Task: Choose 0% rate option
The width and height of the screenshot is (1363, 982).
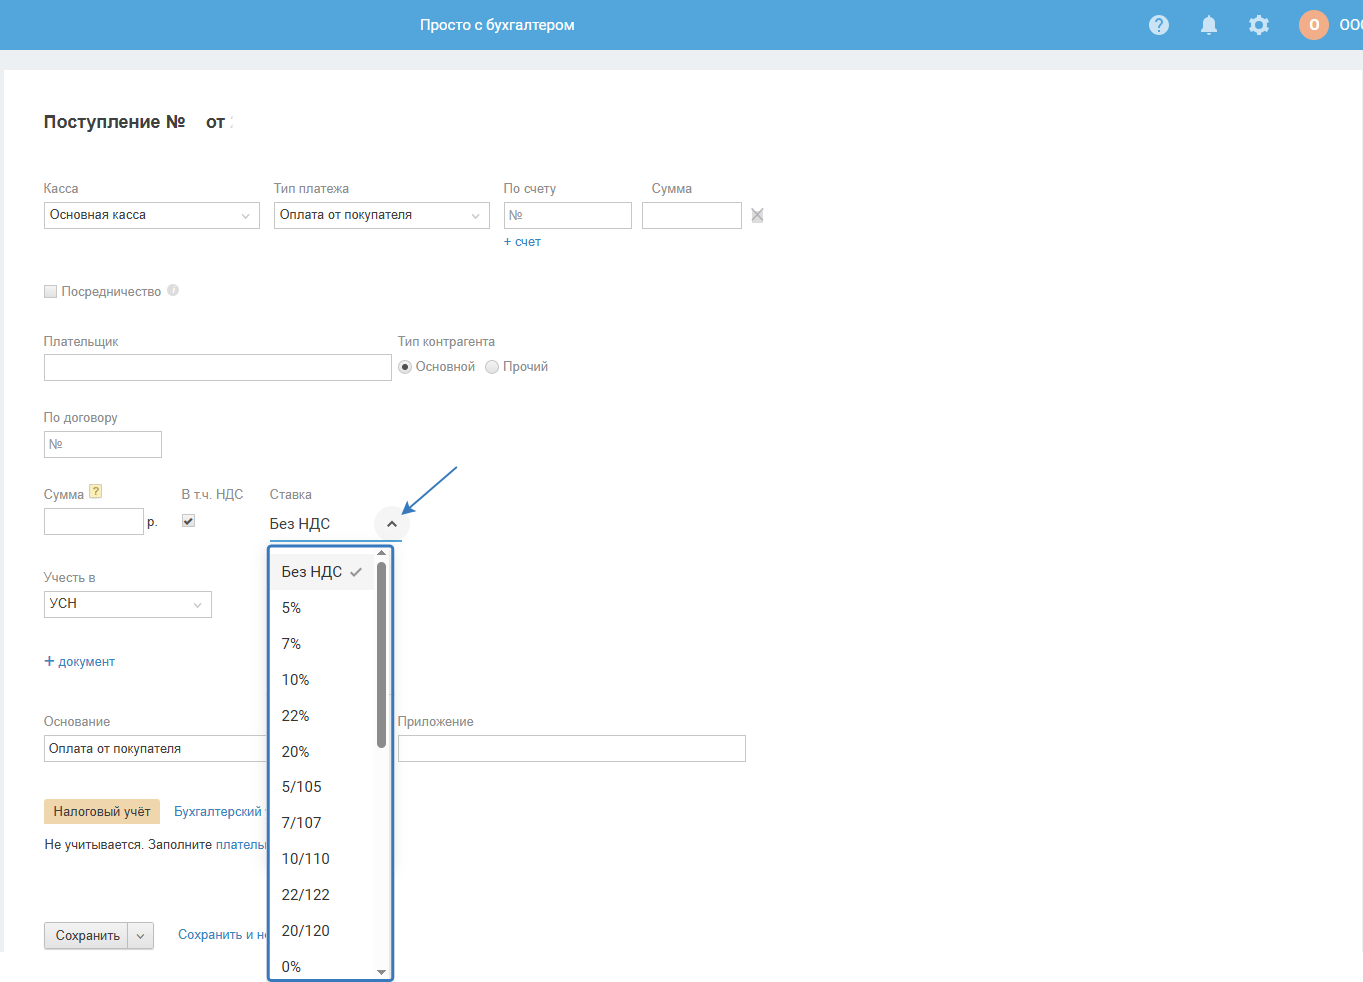Action: click(322, 966)
